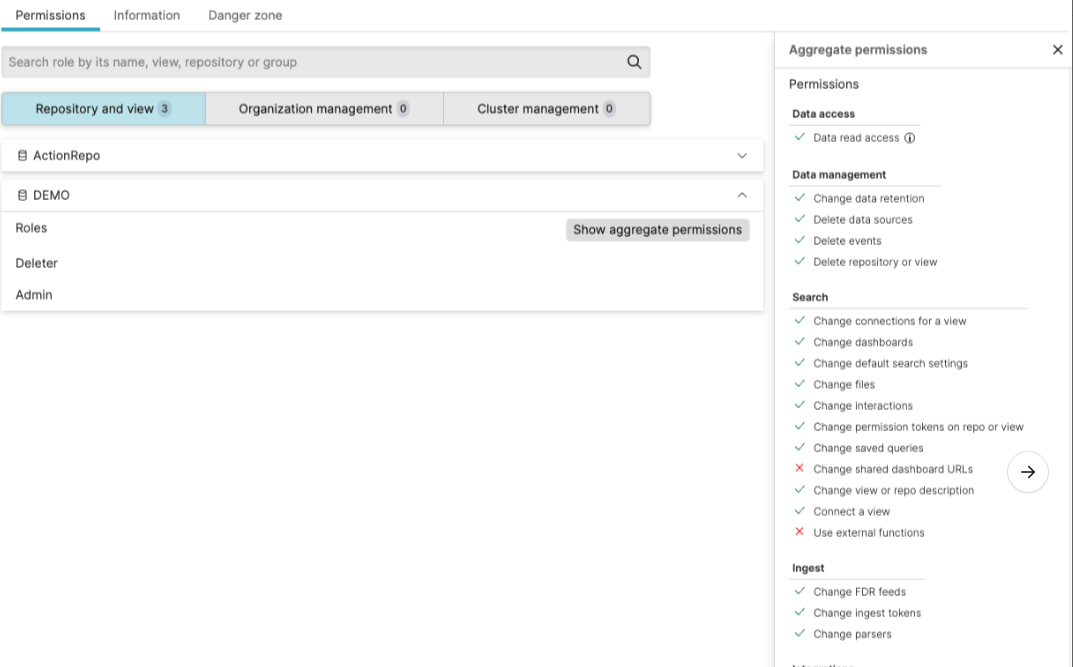Click the Show aggregate permissions button
The width and height of the screenshot is (1073, 667).
pyautogui.click(x=656, y=229)
